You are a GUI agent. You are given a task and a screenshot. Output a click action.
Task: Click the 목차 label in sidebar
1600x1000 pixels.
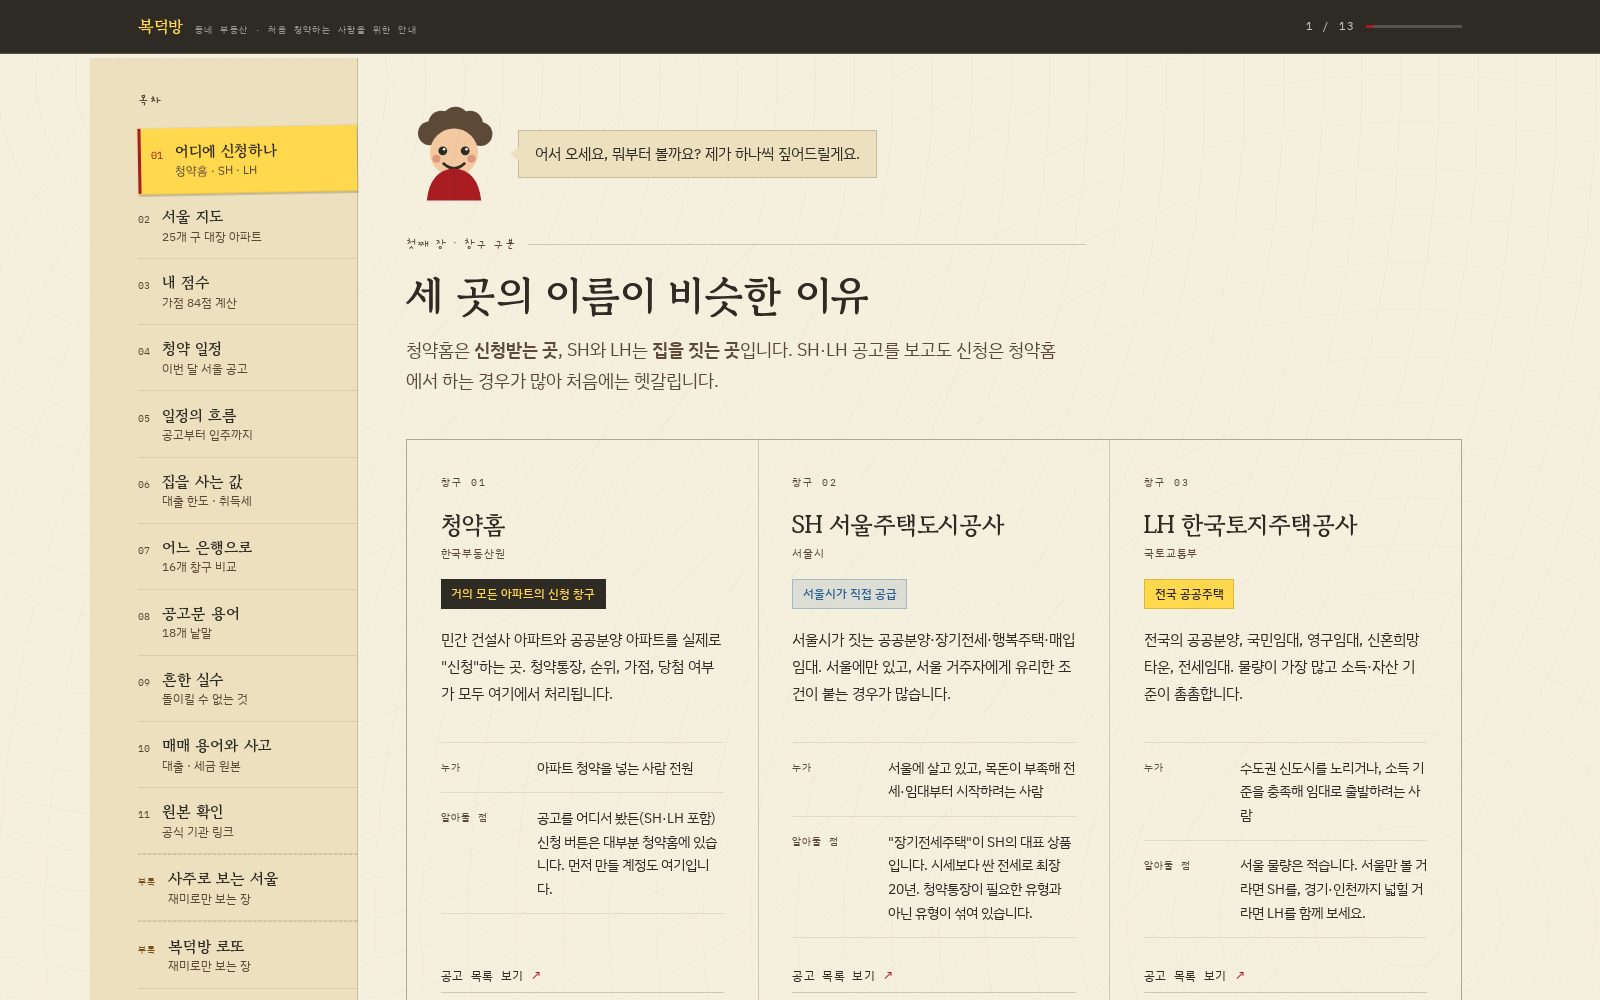pos(149,100)
